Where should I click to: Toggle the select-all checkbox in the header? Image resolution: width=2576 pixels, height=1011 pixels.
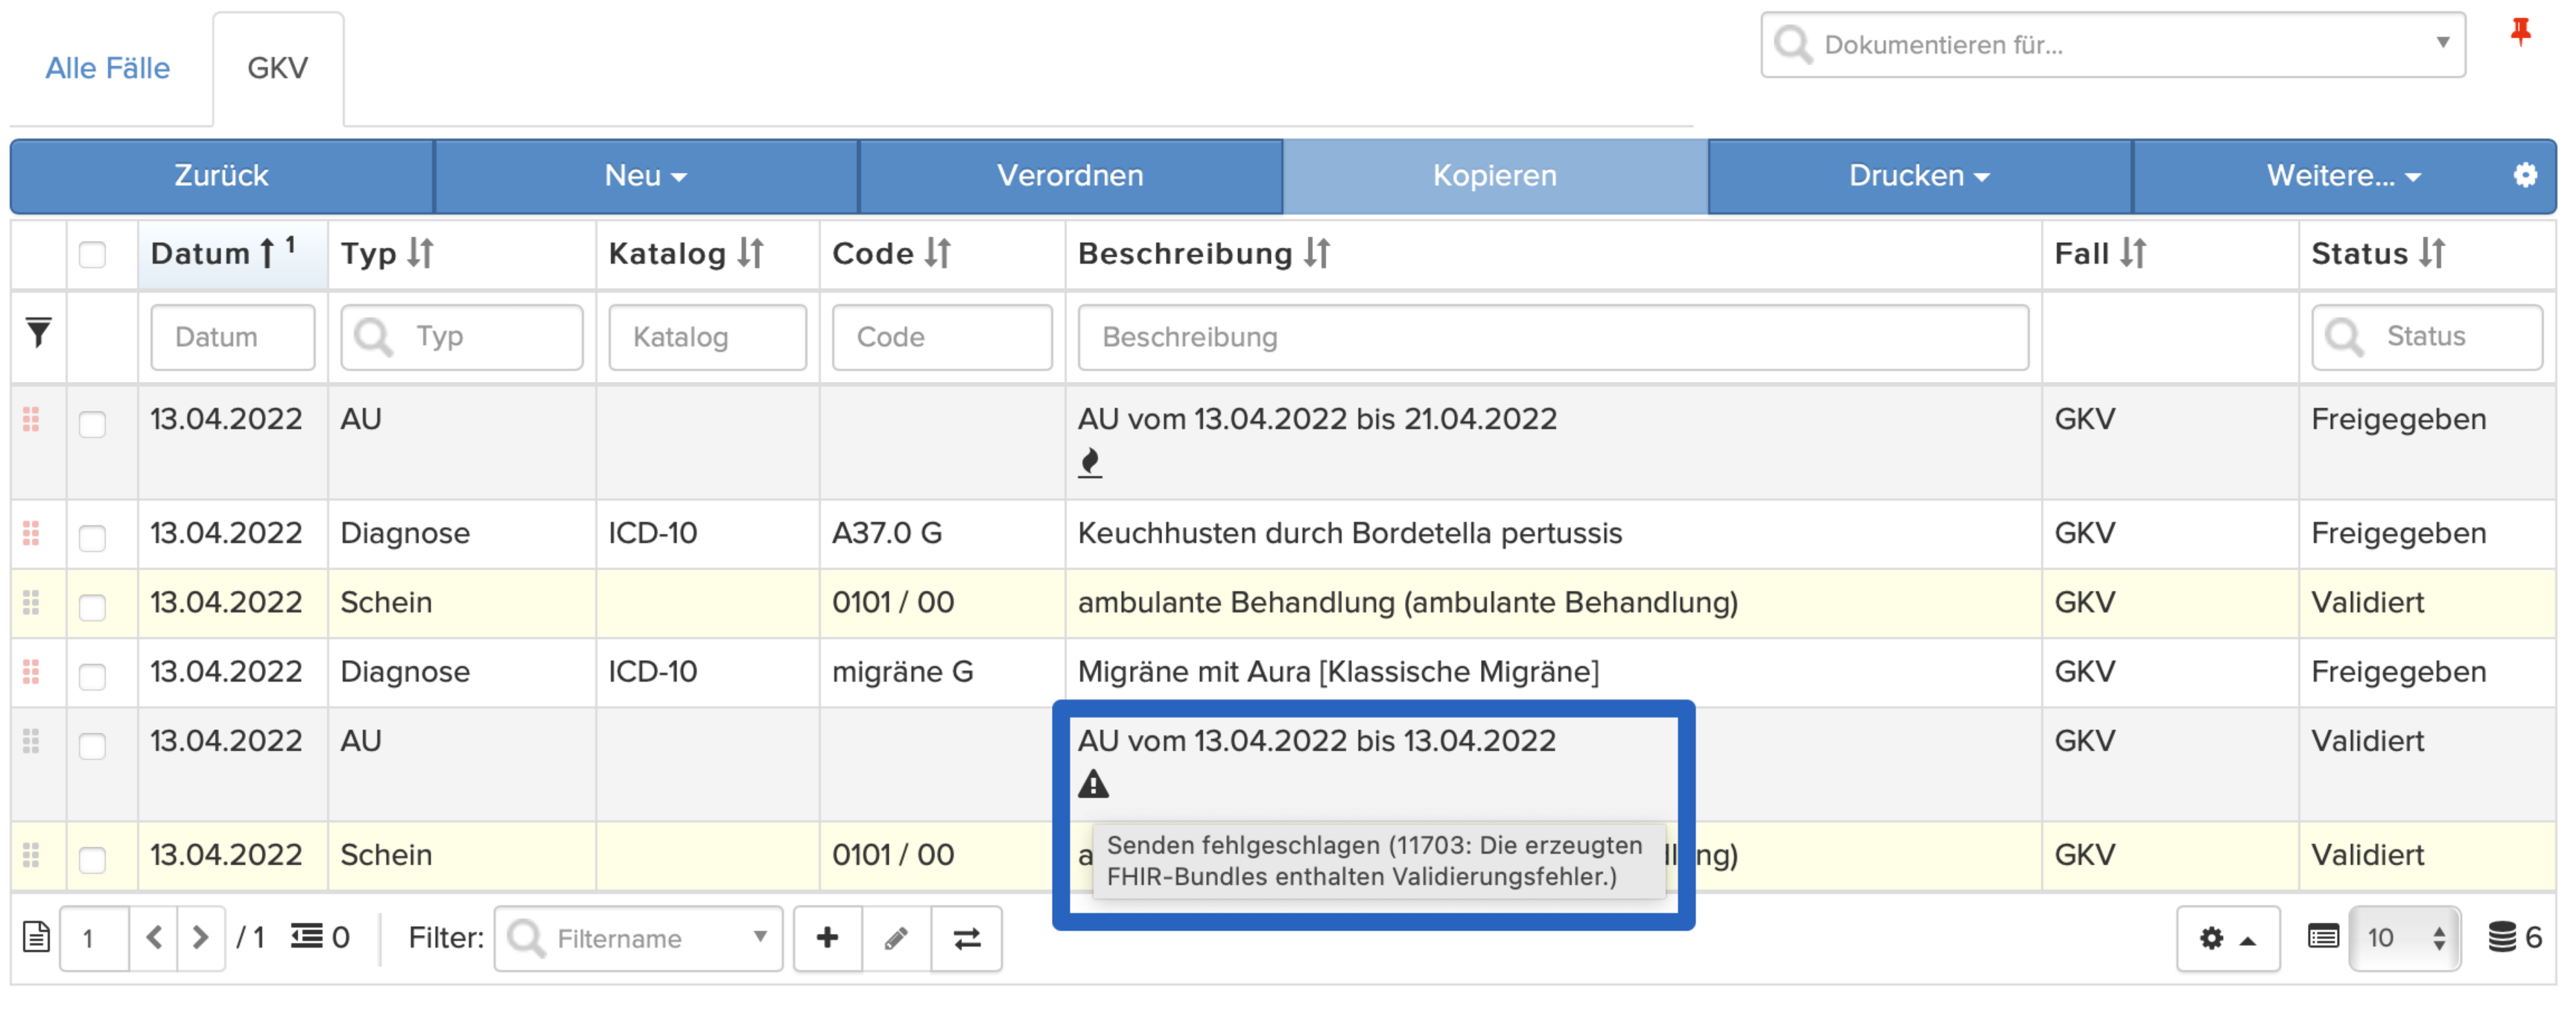(x=92, y=254)
